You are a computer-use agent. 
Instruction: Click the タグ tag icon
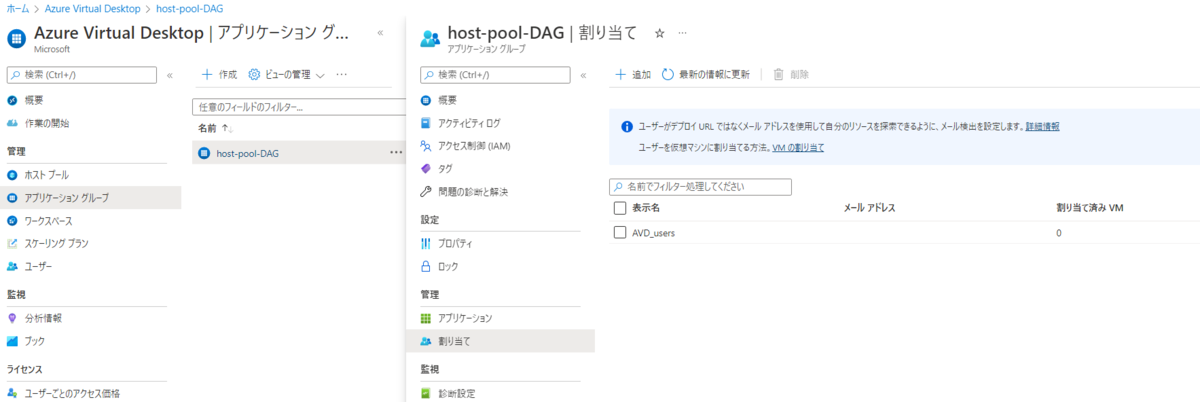point(427,169)
